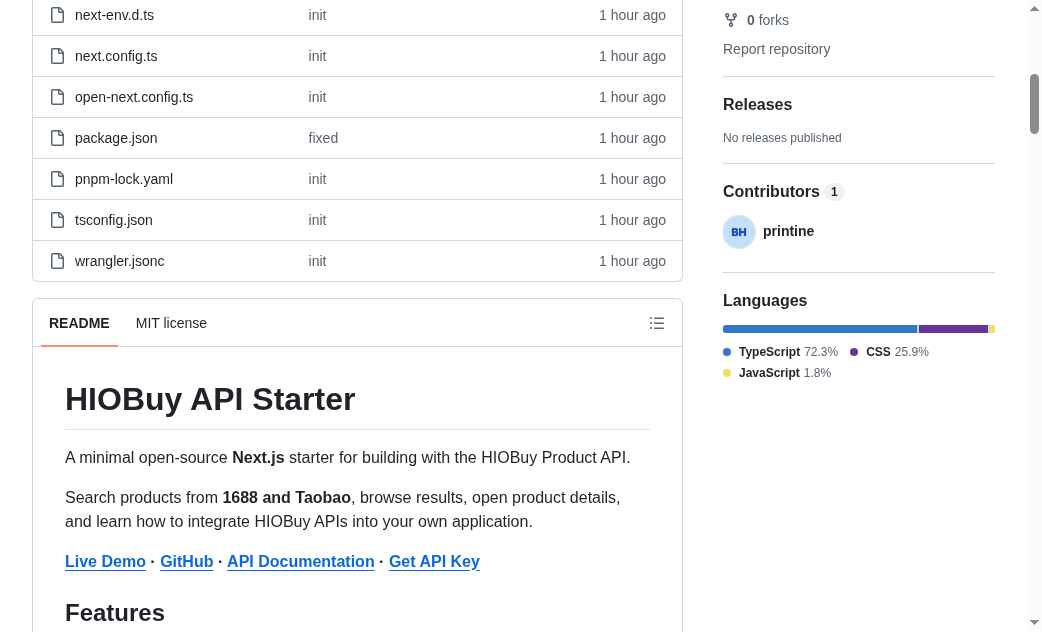Open the 'init' commit for next-env.d.ts

pos(317,15)
